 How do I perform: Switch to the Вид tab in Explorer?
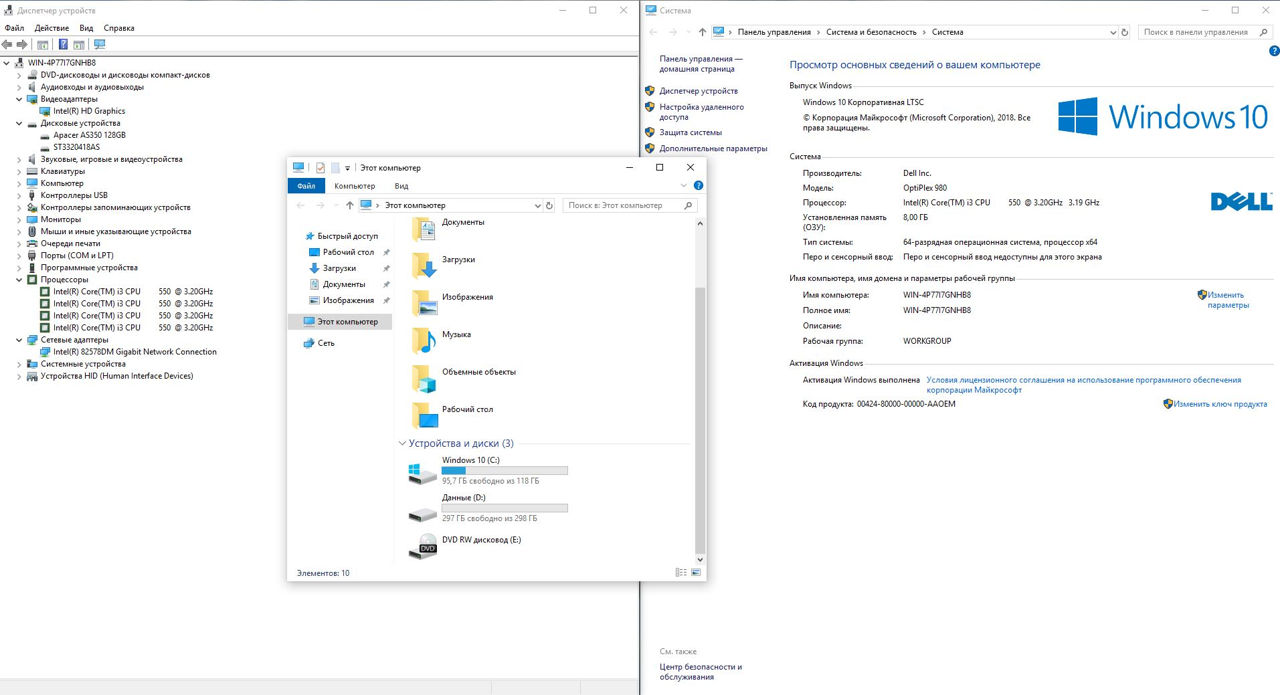401,186
